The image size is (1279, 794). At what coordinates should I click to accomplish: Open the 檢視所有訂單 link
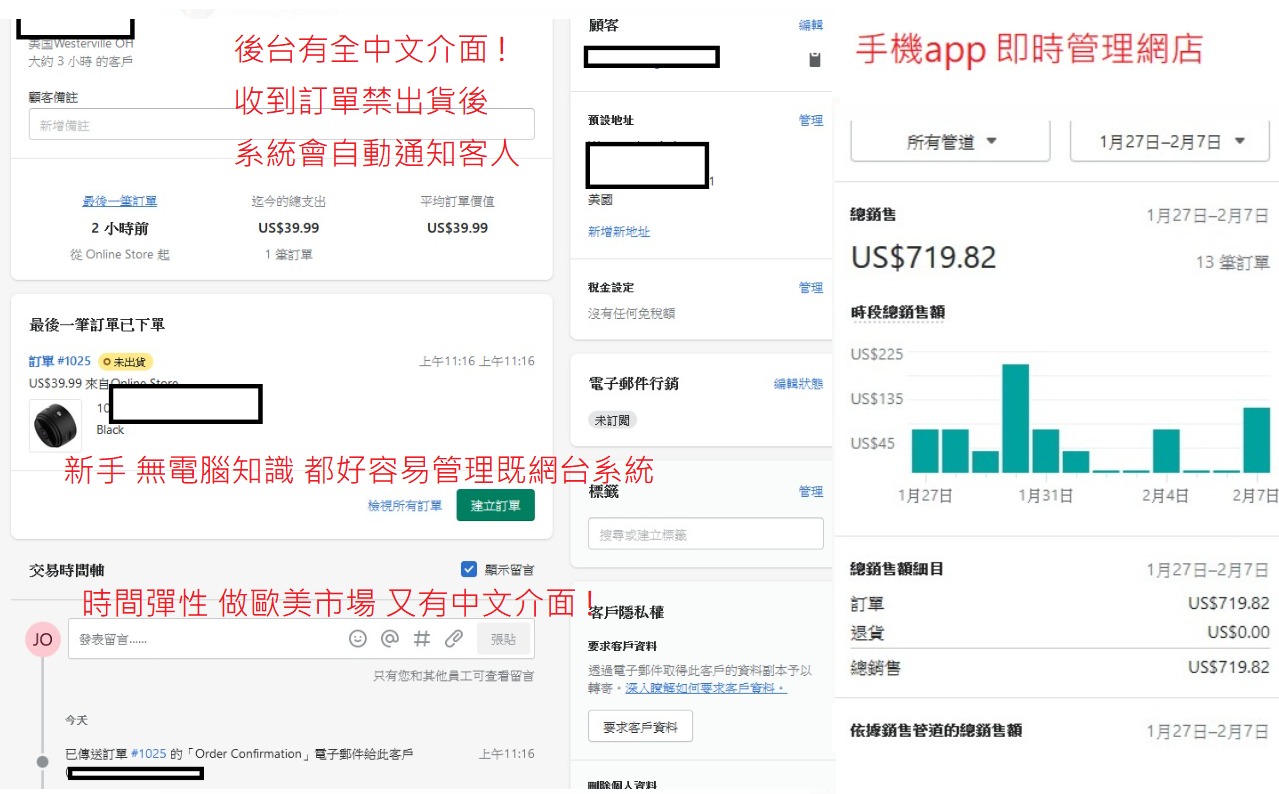405,506
